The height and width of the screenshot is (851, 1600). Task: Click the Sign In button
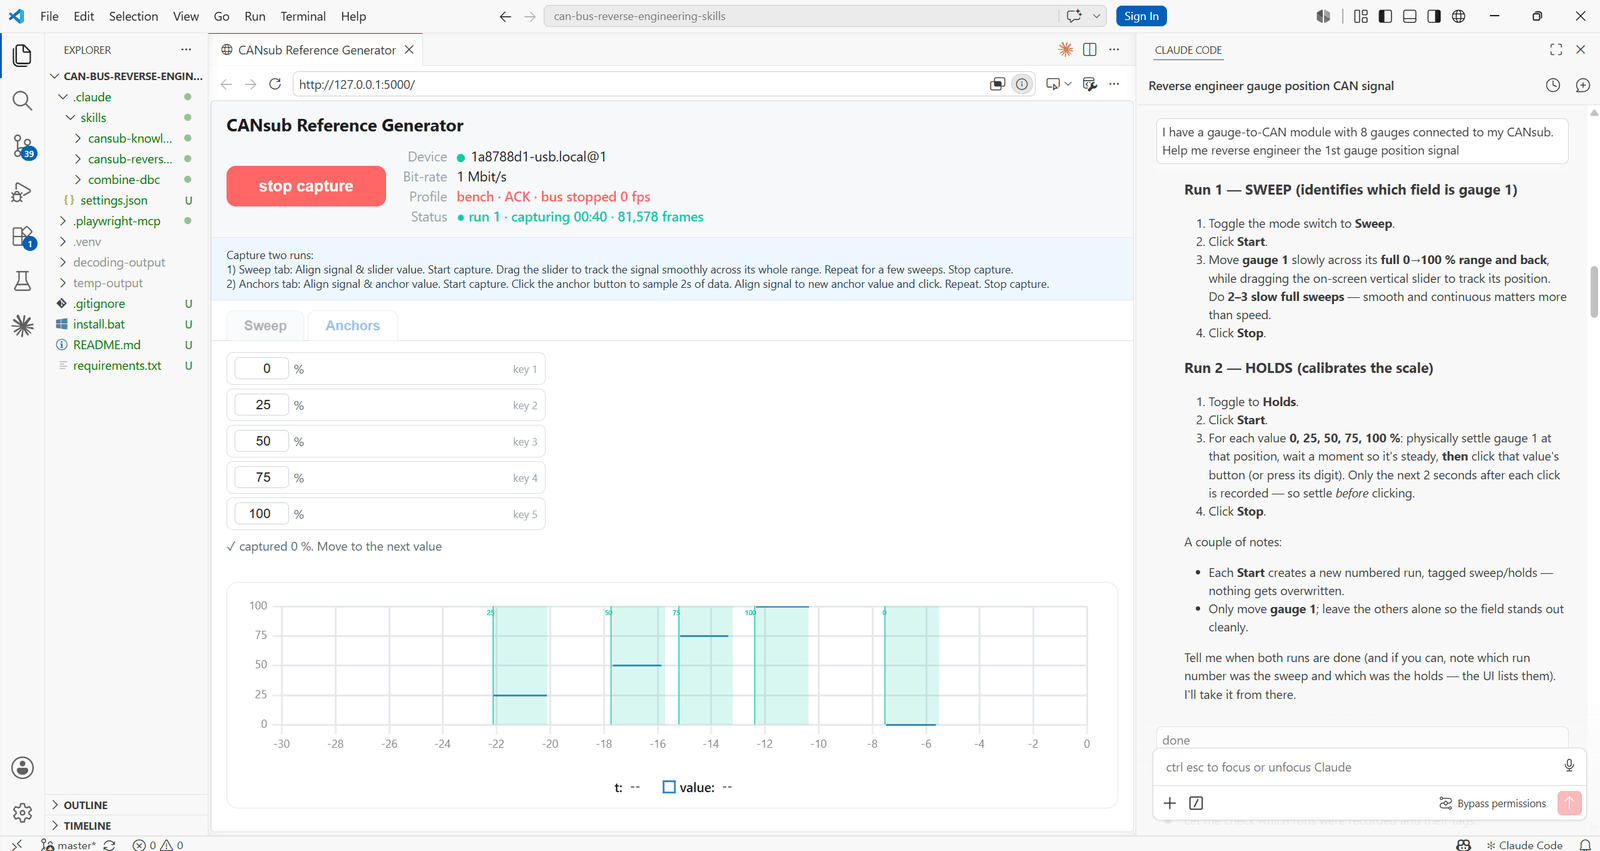pos(1141,16)
